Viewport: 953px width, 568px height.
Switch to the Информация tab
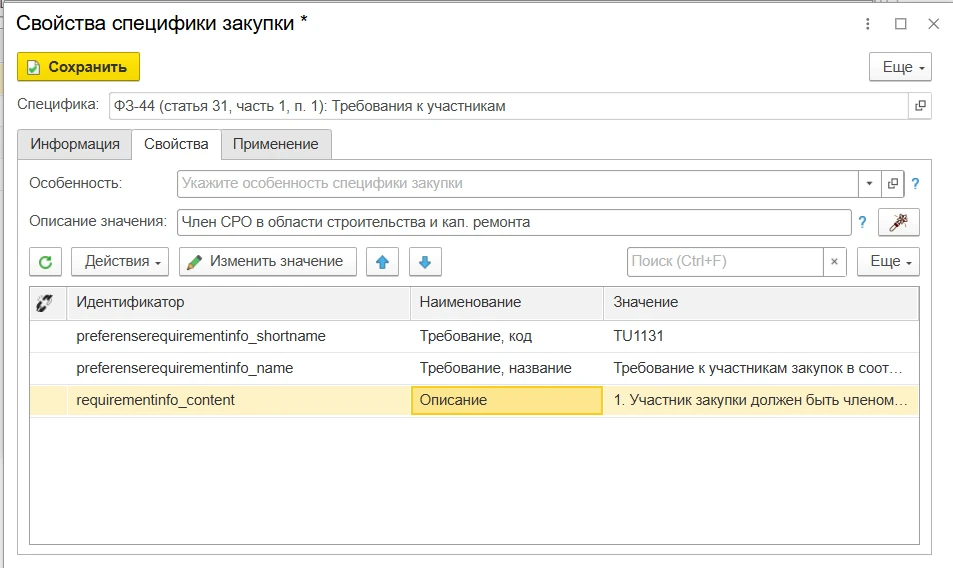point(75,145)
